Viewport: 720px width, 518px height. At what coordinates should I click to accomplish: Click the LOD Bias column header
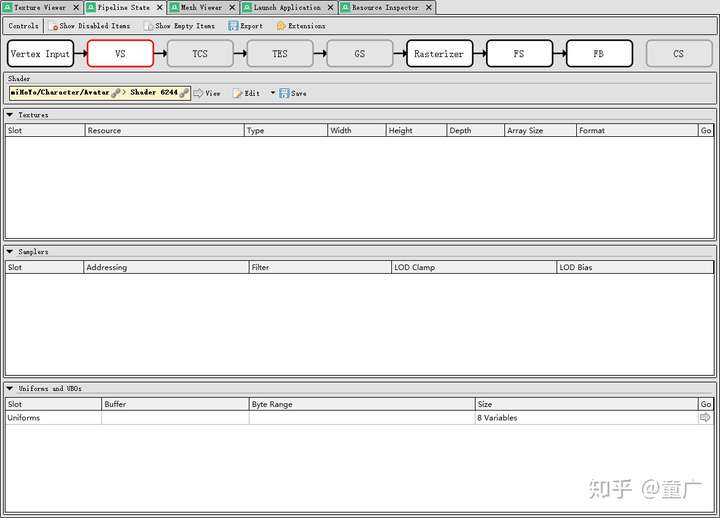click(x=635, y=267)
